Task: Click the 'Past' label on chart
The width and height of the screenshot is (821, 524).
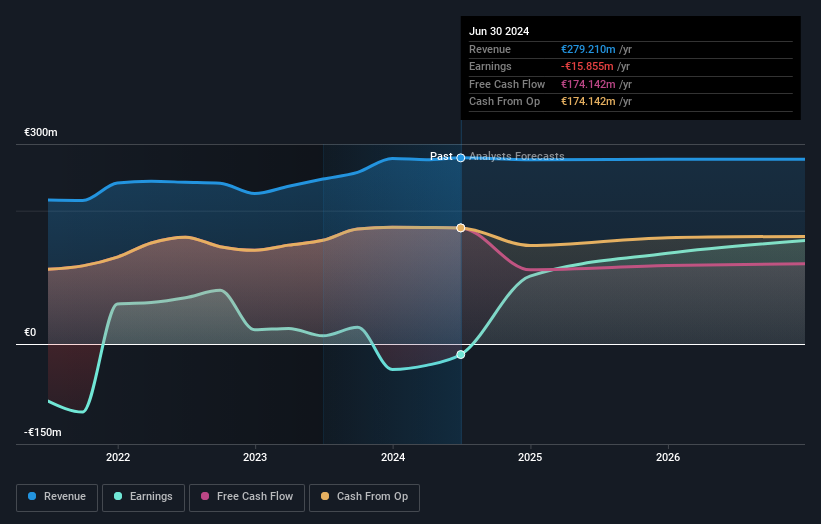Action: point(441,156)
